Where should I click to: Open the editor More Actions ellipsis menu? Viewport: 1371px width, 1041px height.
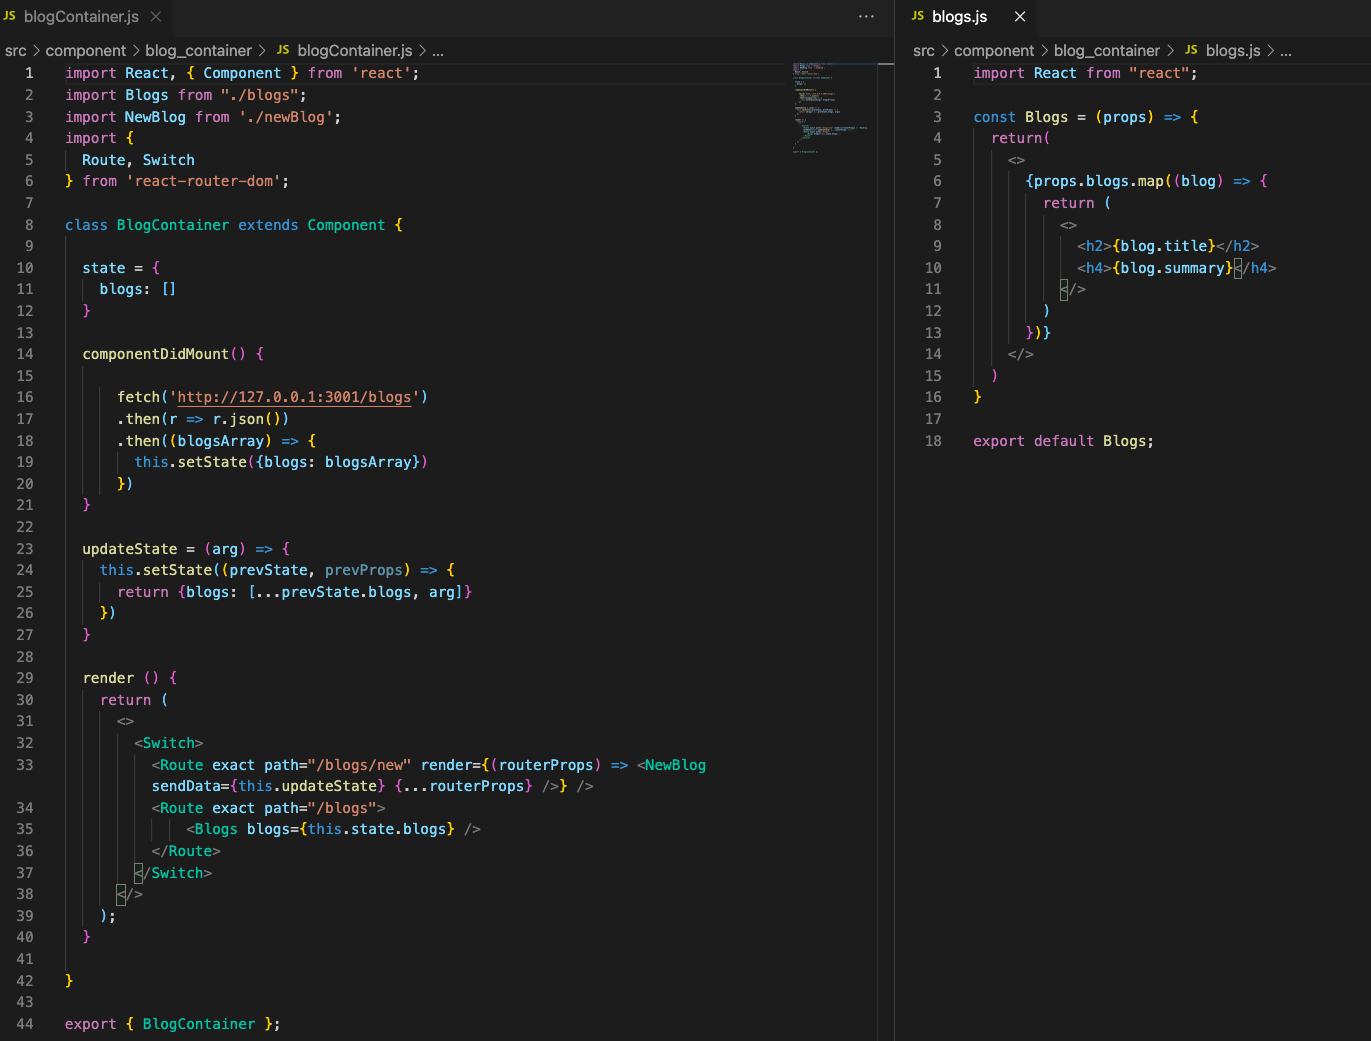tap(866, 17)
